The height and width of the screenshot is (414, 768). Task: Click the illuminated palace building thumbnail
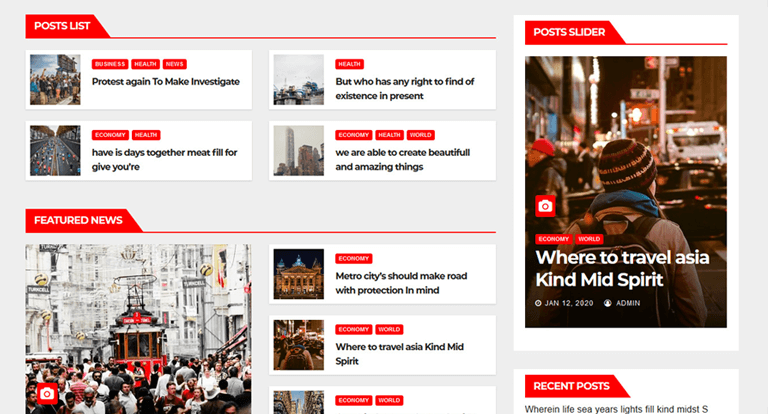299,274
